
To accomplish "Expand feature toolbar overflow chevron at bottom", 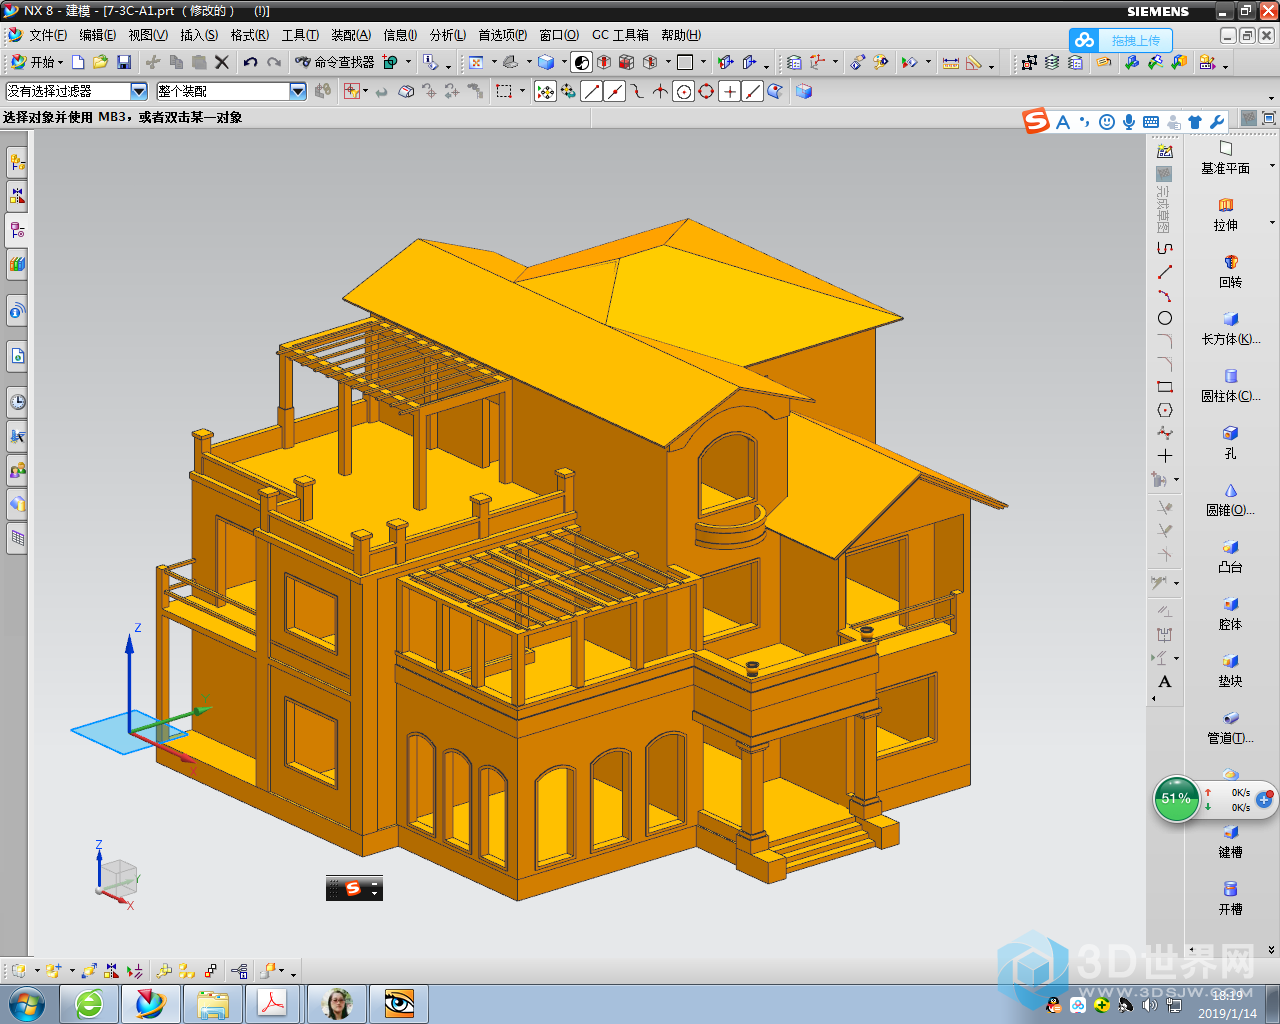I will [x=1272, y=949].
